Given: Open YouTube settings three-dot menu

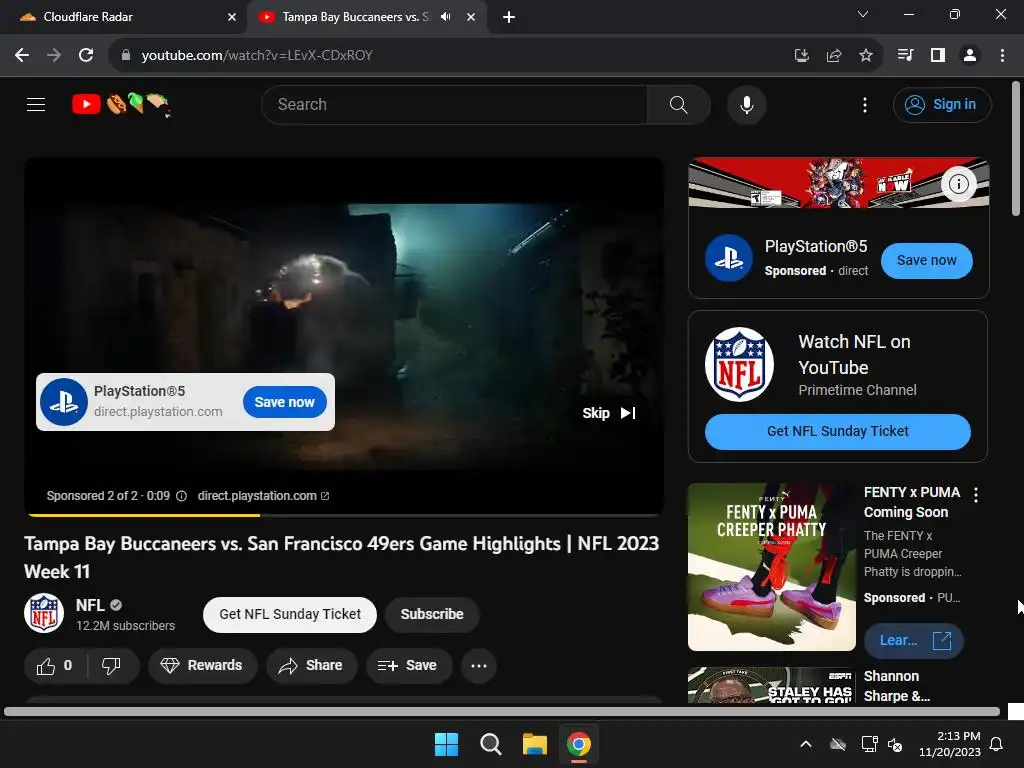Looking at the screenshot, I should pyautogui.click(x=865, y=104).
